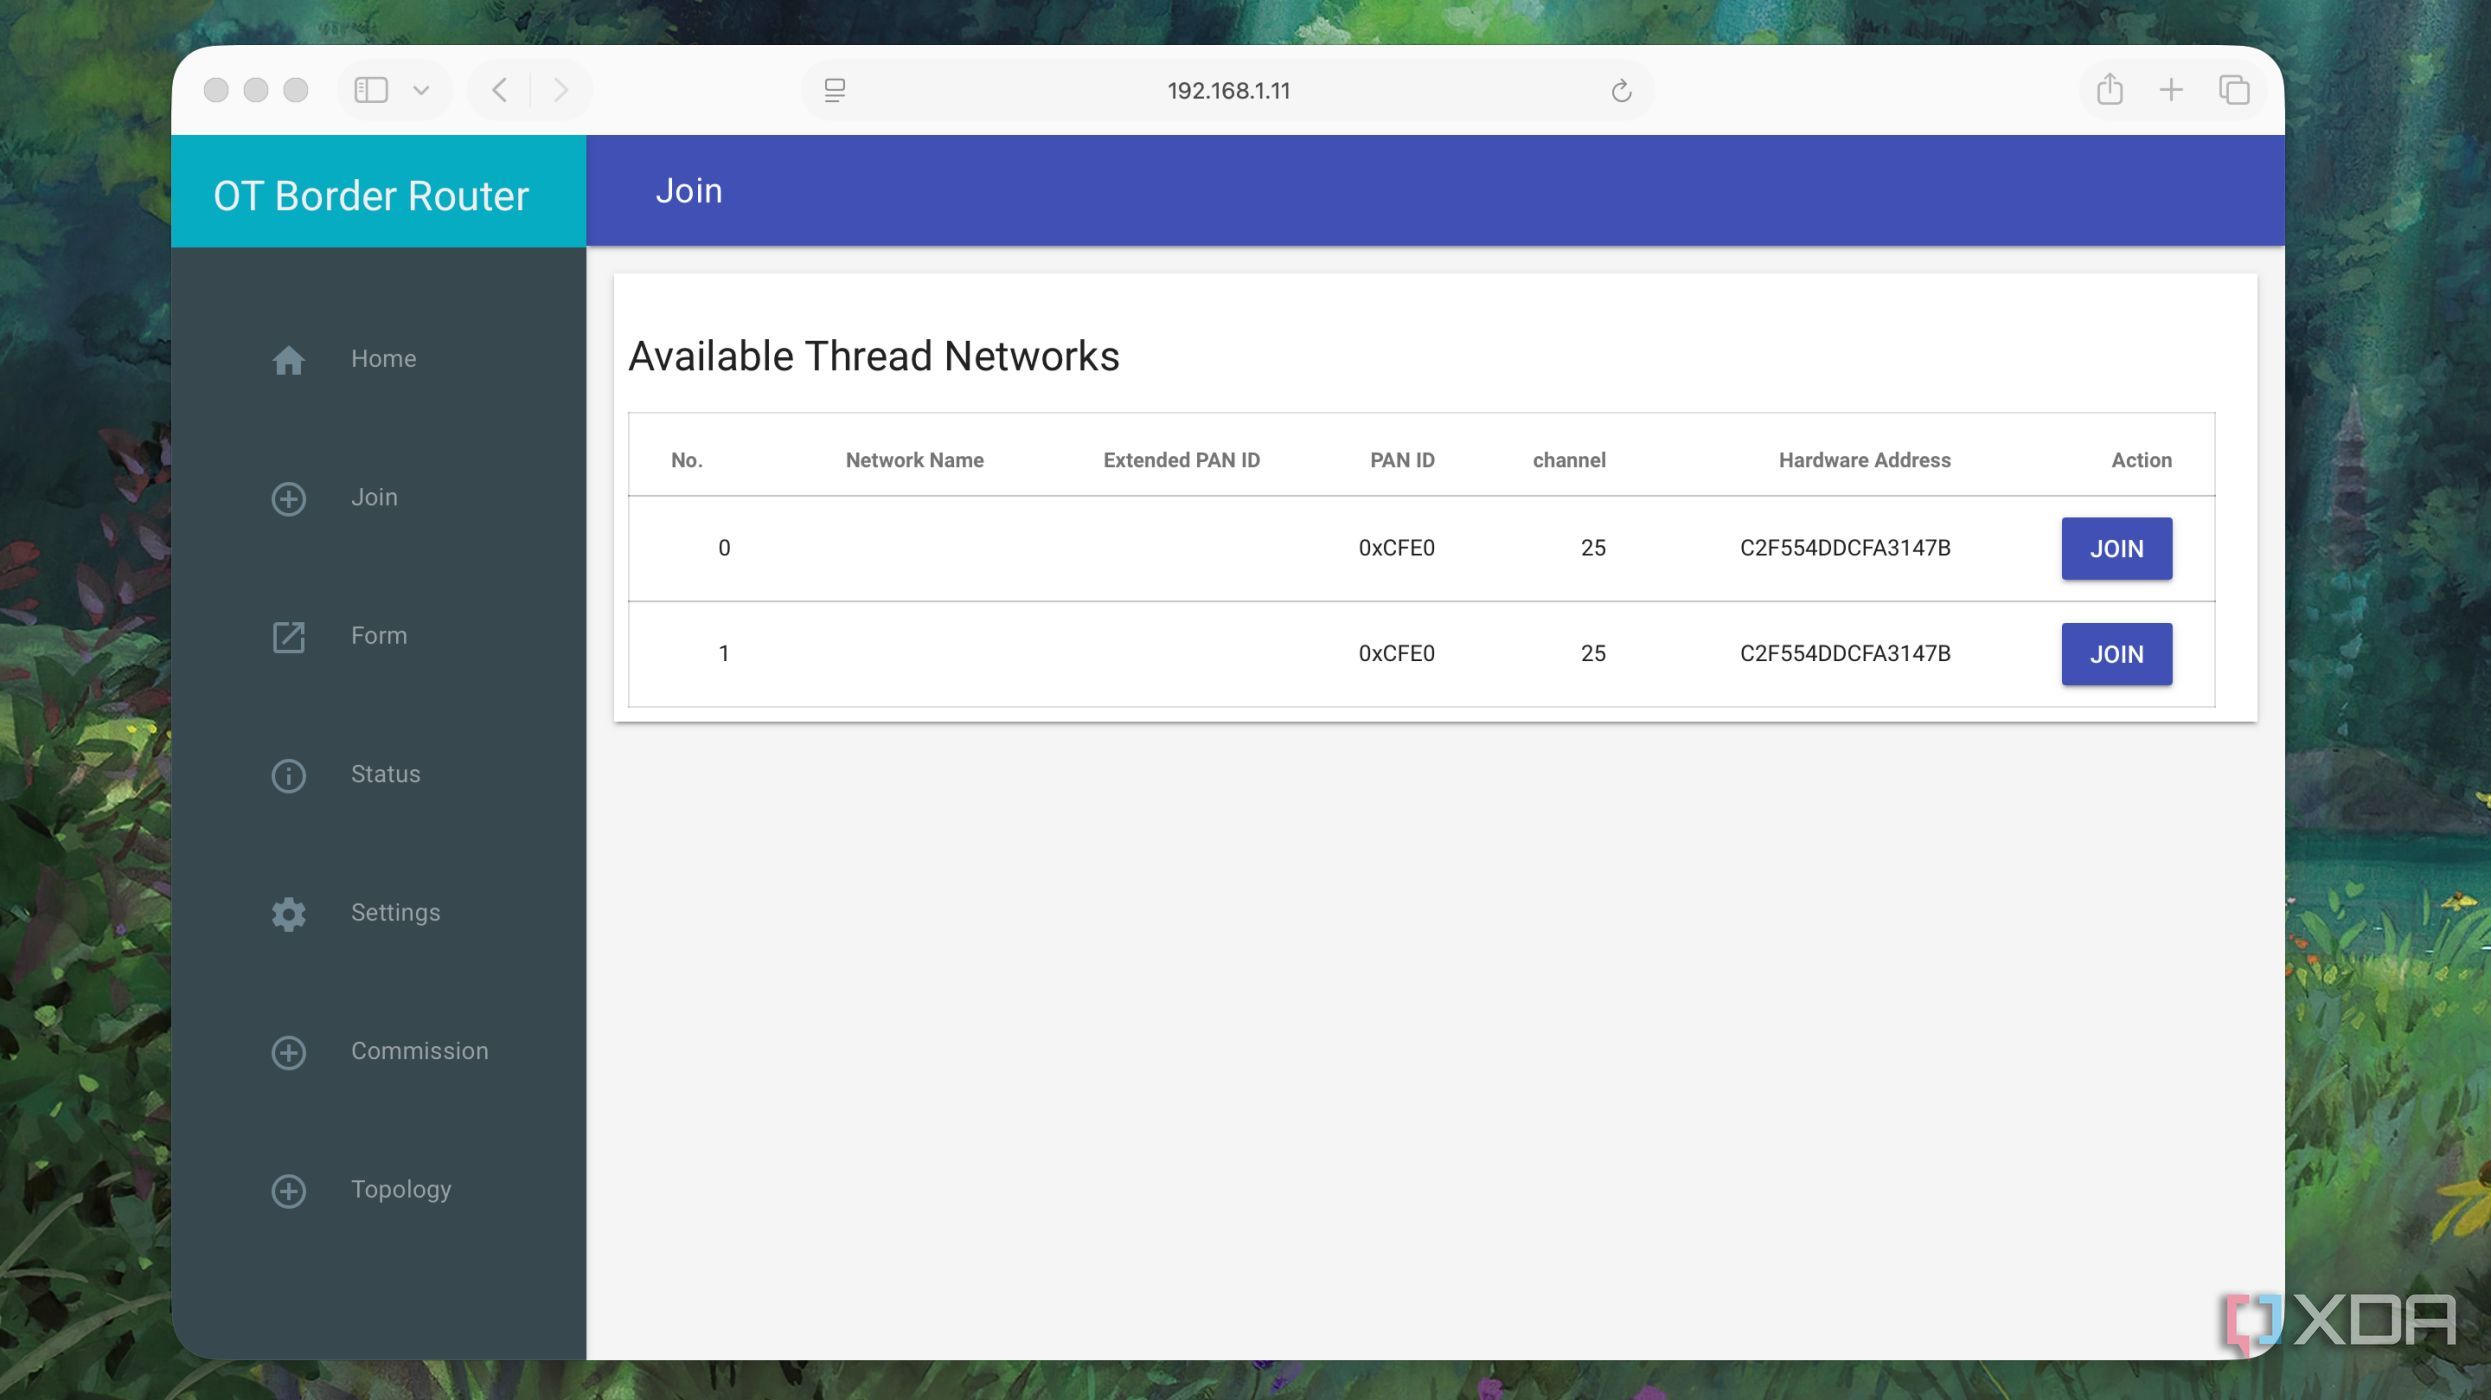Viewport: 2491px width, 1400px height.
Task: Click the Available Thread Networks heading
Action: coord(873,356)
